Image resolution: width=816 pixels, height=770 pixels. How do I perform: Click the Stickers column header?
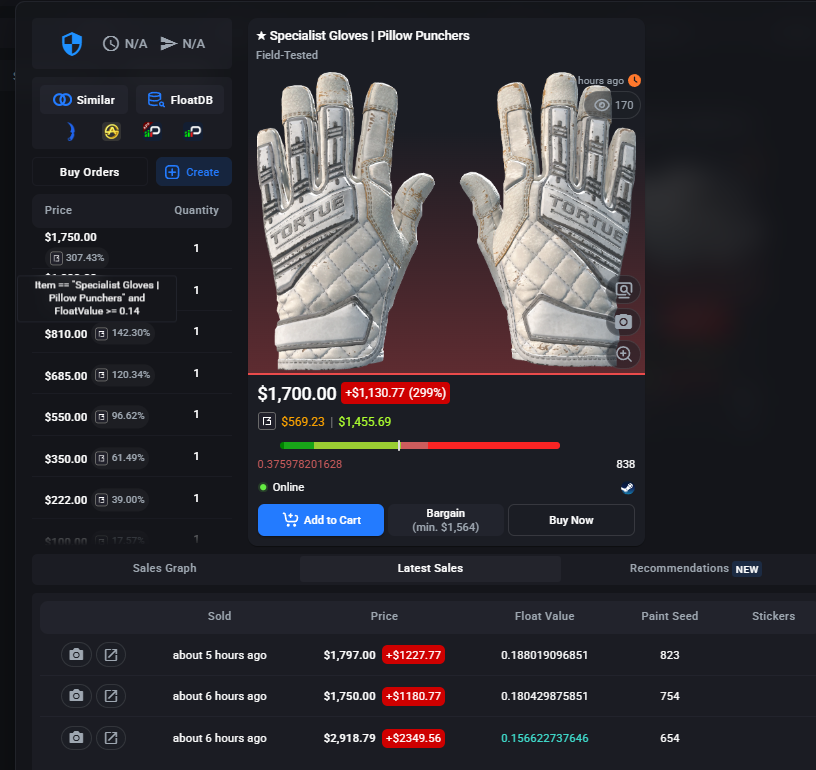(x=773, y=616)
